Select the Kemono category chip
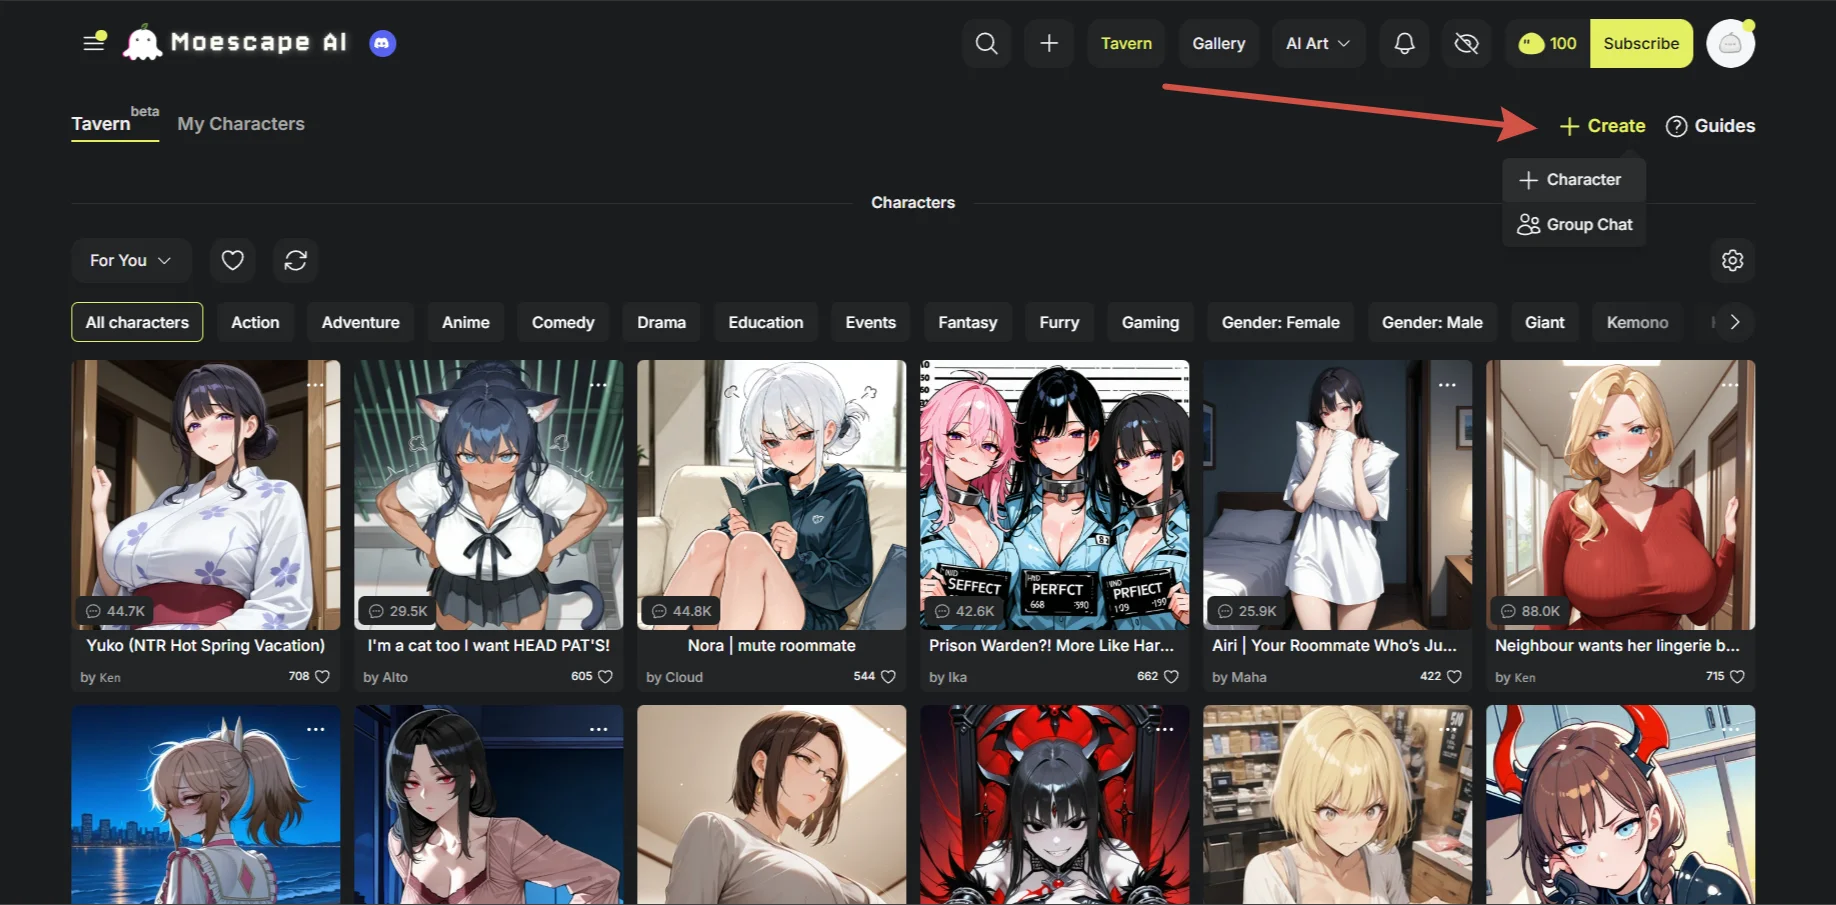This screenshot has width=1836, height=905. tap(1638, 322)
